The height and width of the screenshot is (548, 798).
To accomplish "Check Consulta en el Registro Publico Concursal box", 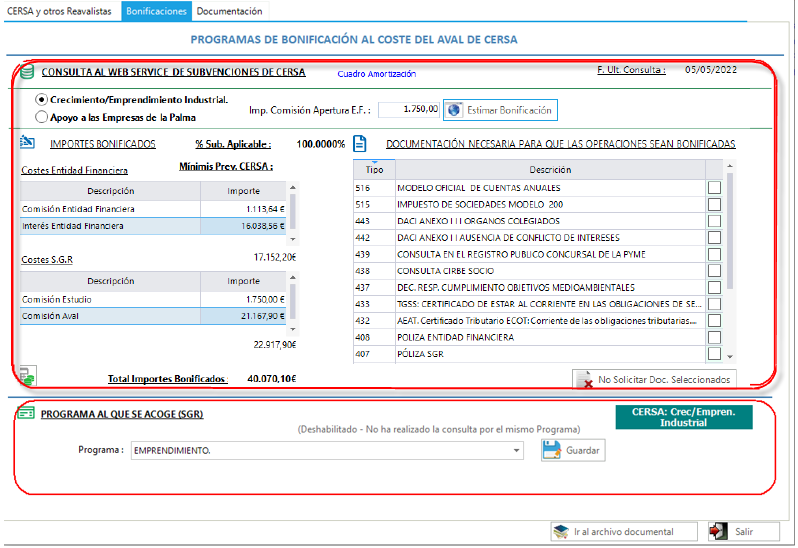I will coord(715,254).
